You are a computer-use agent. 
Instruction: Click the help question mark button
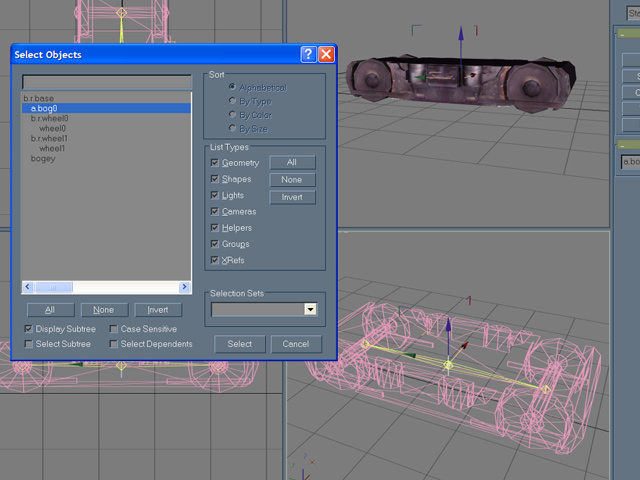[308, 54]
